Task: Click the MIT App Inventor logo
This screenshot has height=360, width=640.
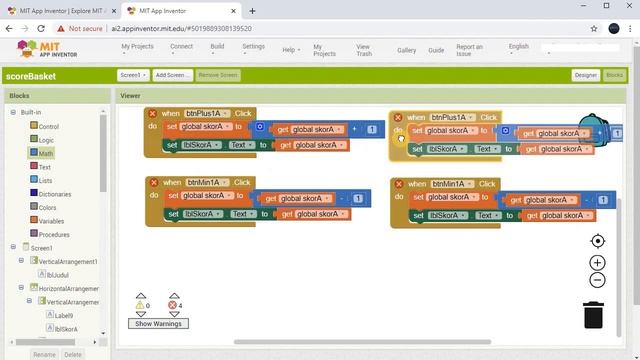Action: click(47, 49)
